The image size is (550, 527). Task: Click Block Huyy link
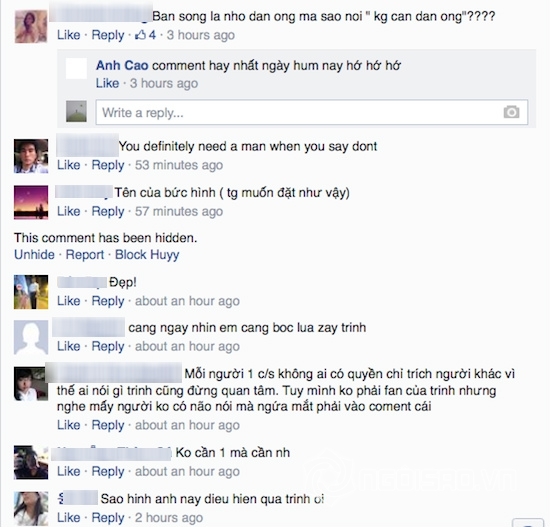pos(147,254)
